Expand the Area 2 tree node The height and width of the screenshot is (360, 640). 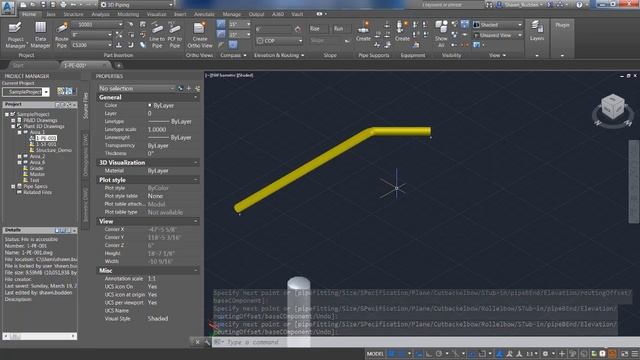[x=19, y=156]
